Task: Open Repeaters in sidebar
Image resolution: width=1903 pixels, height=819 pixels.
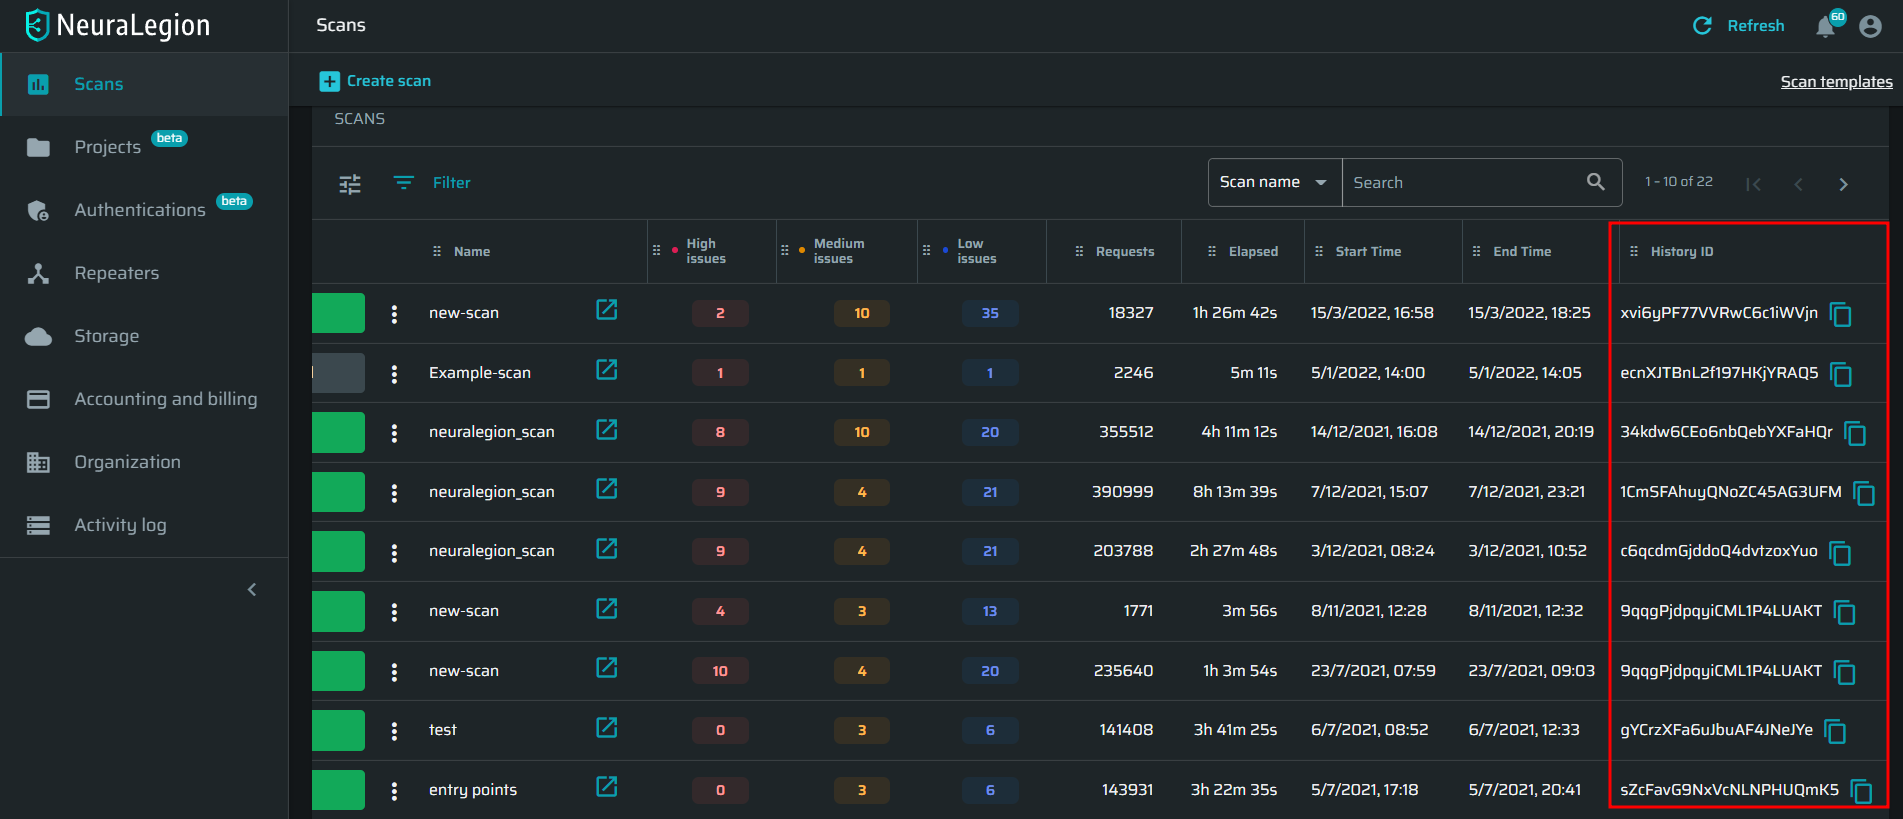Action: [x=144, y=273]
